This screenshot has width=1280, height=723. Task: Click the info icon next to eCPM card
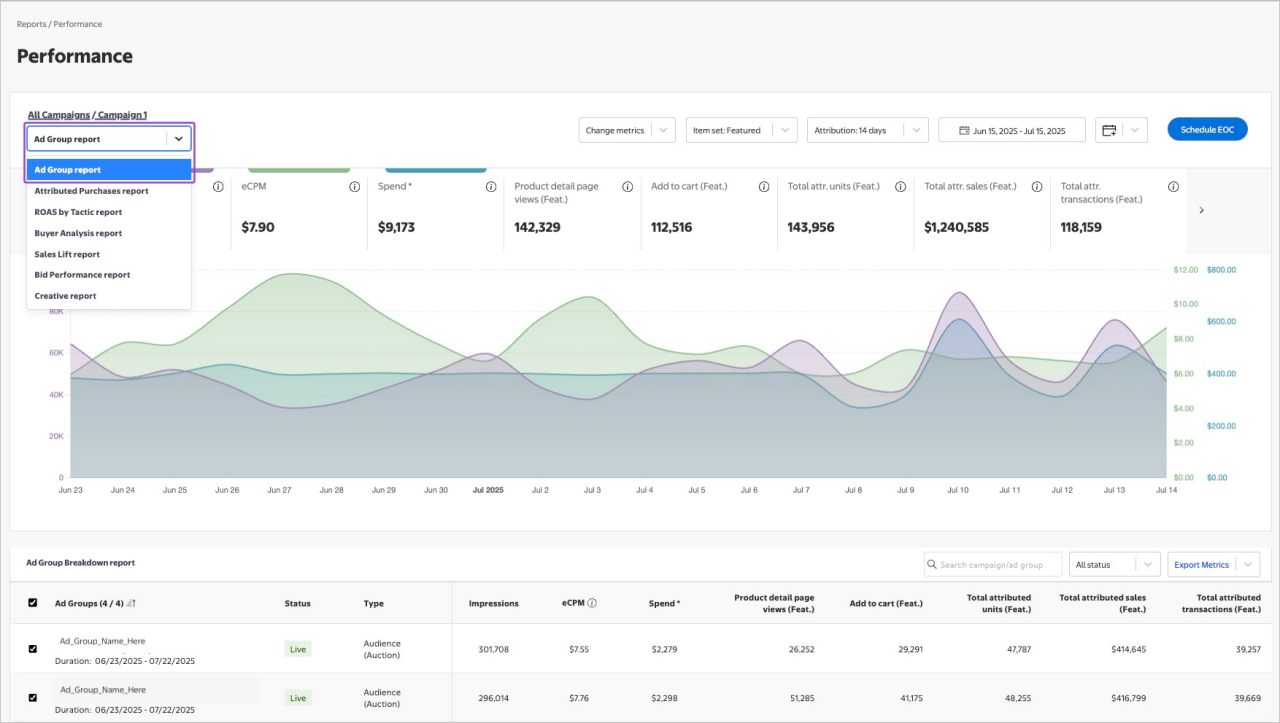coord(354,187)
